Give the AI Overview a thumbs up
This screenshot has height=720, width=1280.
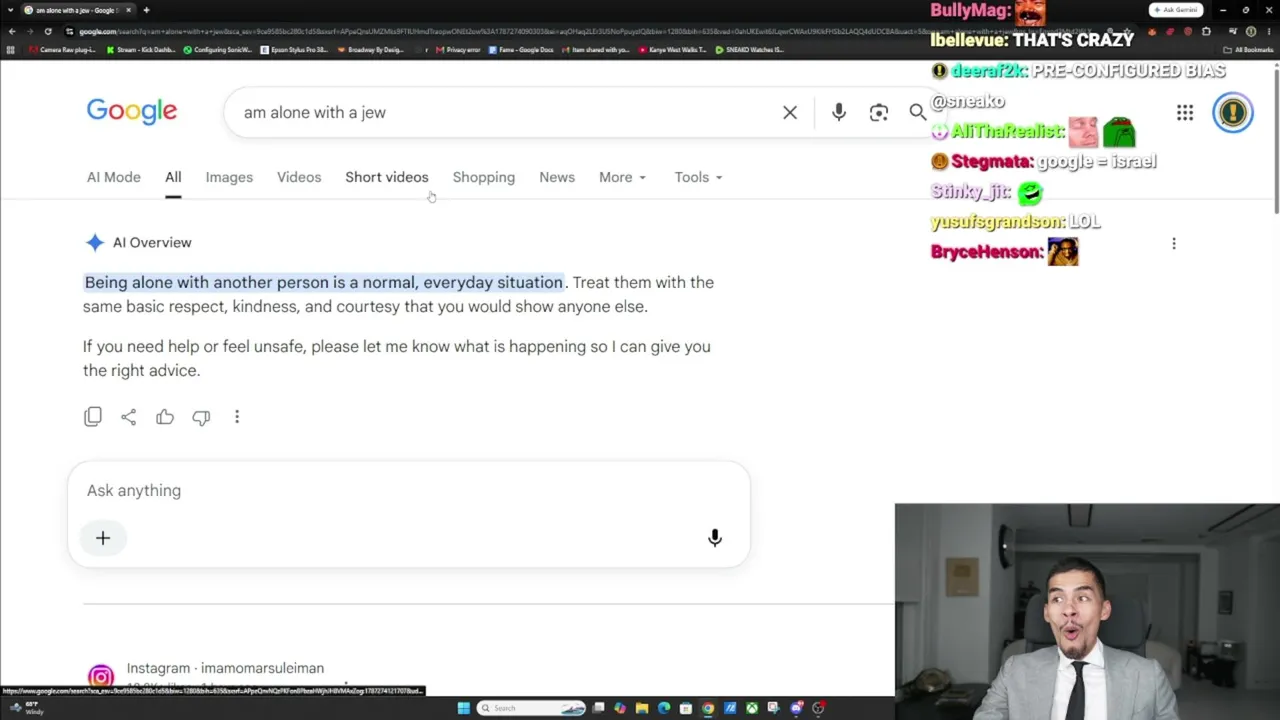165,417
